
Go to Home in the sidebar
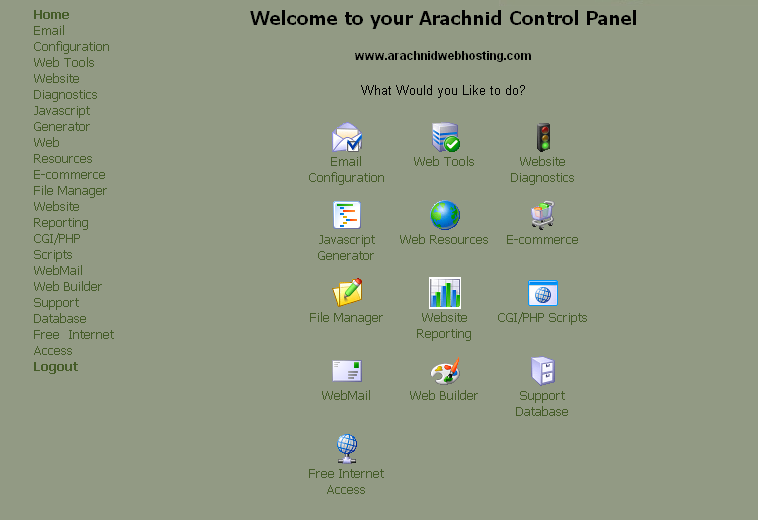[51, 14]
